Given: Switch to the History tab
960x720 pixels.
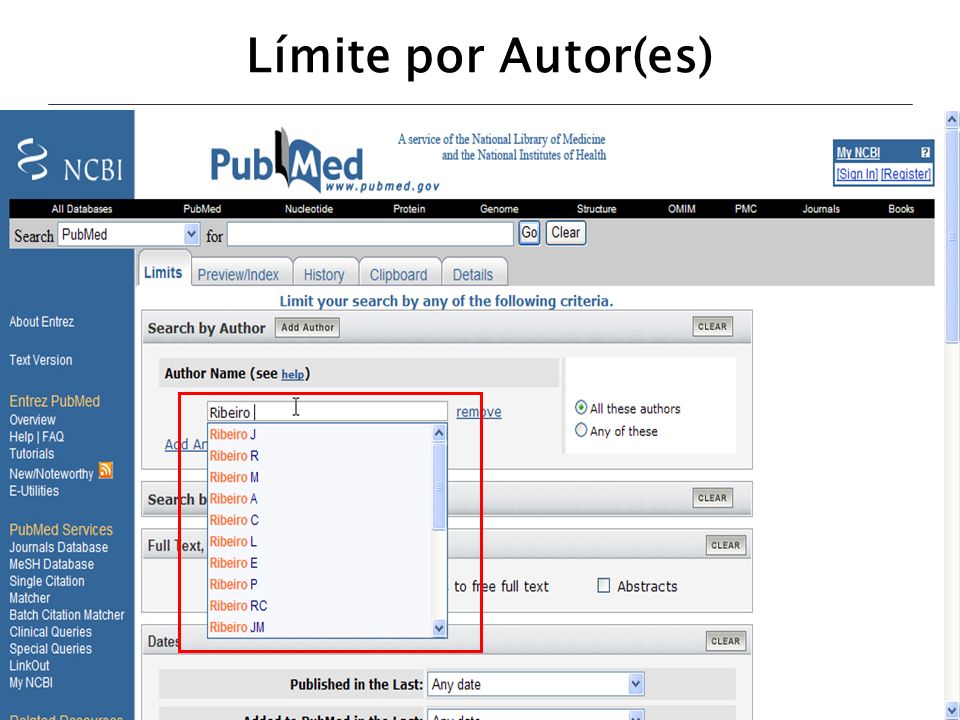Looking at the screenshot, I should (324, 275).
